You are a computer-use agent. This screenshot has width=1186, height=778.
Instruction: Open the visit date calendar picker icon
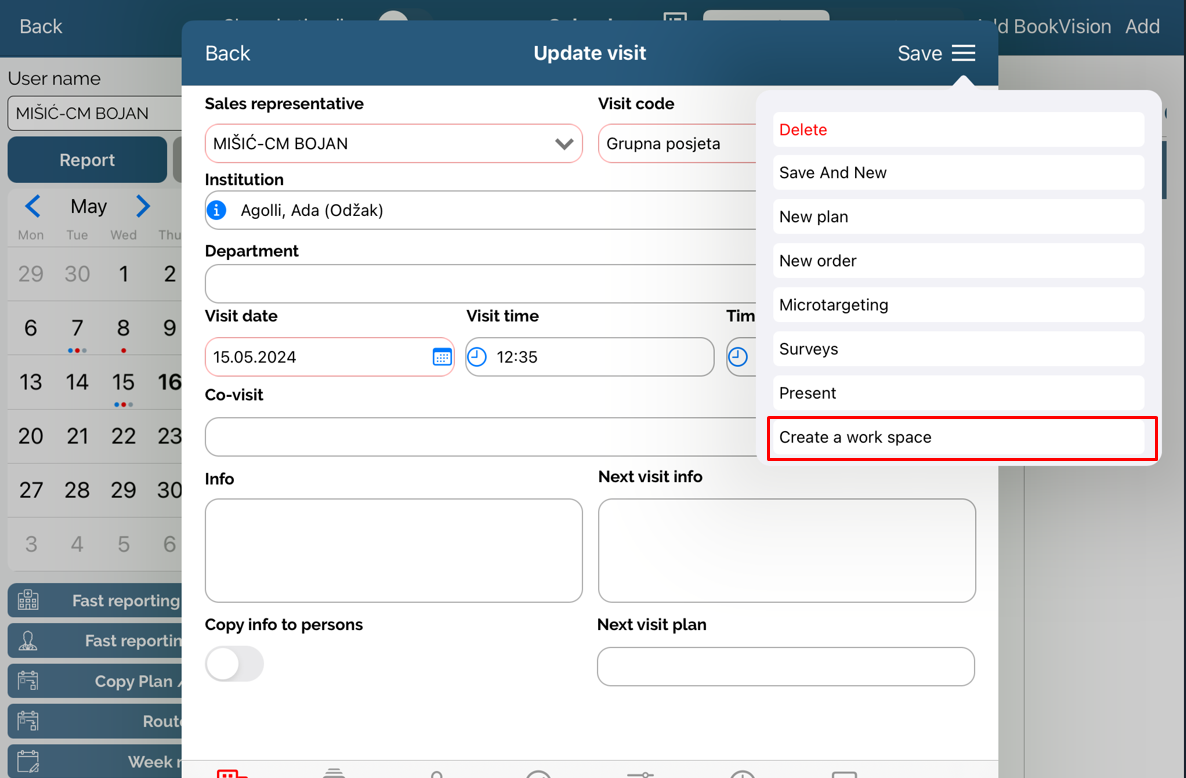click(x=441, y=357)
